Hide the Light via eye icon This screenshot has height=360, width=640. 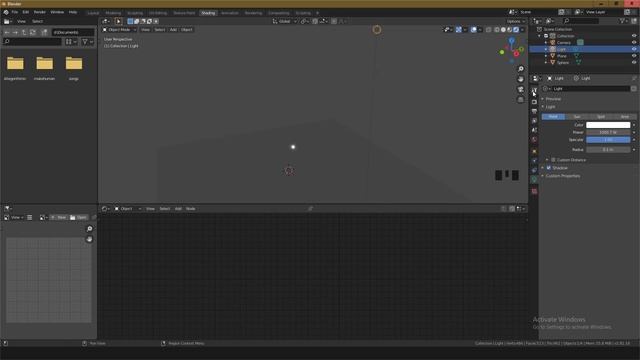coord(634,49)
